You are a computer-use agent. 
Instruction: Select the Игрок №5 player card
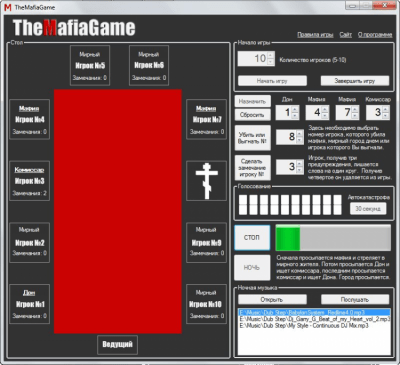tap(90, 66)
